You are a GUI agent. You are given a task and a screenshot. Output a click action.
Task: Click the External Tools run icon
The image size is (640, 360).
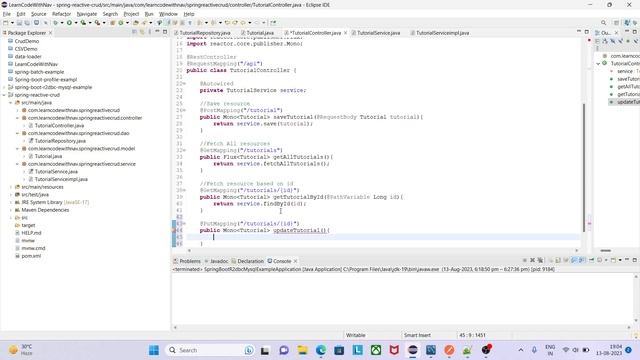97,23
